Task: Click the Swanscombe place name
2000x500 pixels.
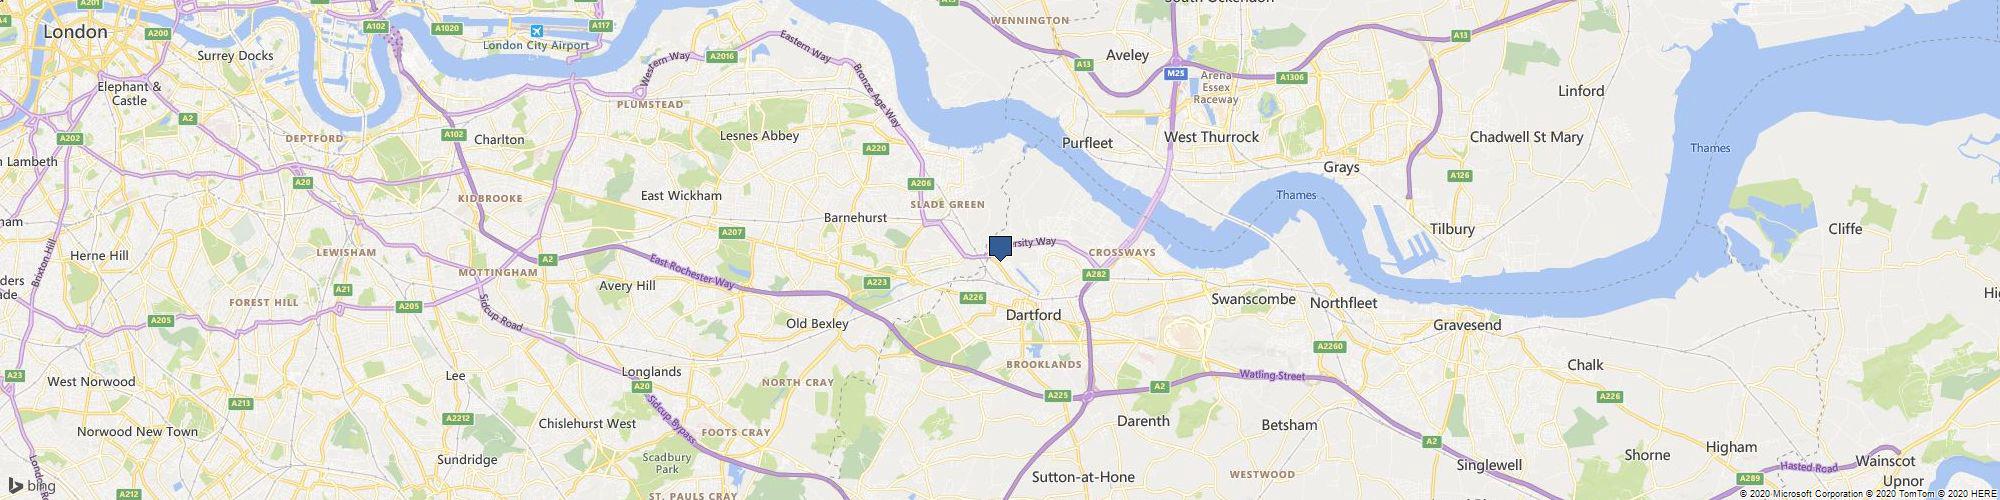Action: click(x=1253, y=299)
